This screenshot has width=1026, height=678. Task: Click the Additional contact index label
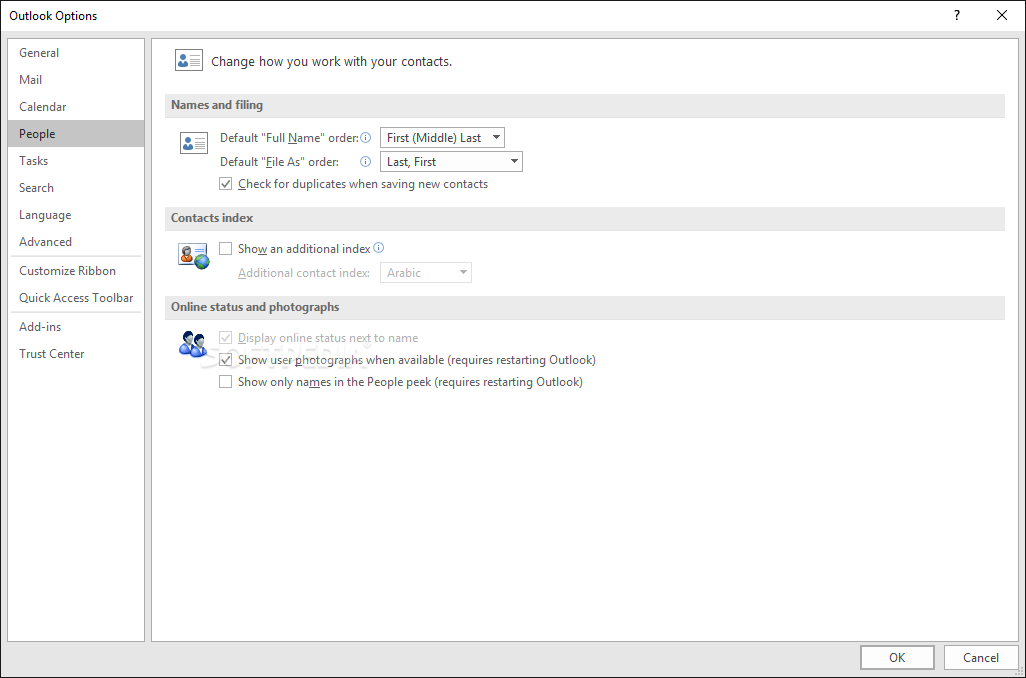pyautogui.click(x=304, y=273)
